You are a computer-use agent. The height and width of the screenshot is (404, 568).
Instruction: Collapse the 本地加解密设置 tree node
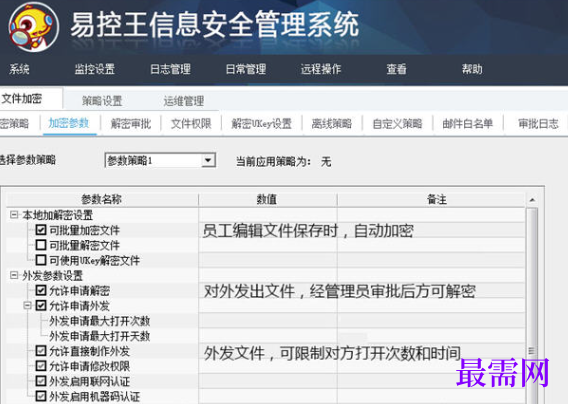pos(14,215)
